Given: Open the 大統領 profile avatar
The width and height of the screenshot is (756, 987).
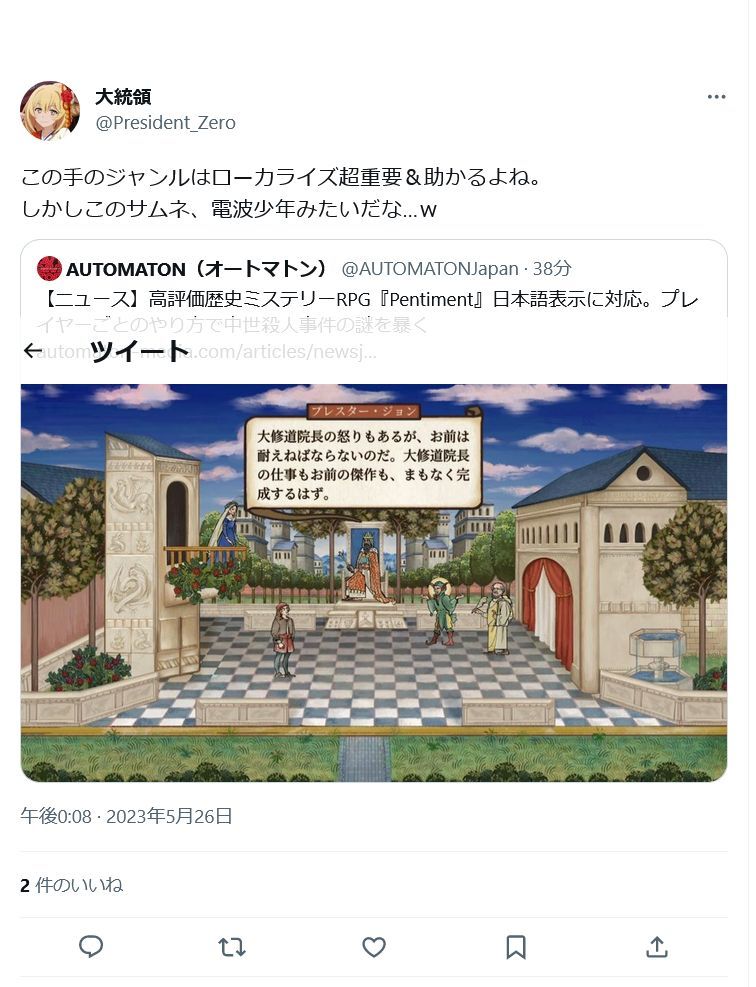Looking at the screenshot, I should [x=50, y=110].
